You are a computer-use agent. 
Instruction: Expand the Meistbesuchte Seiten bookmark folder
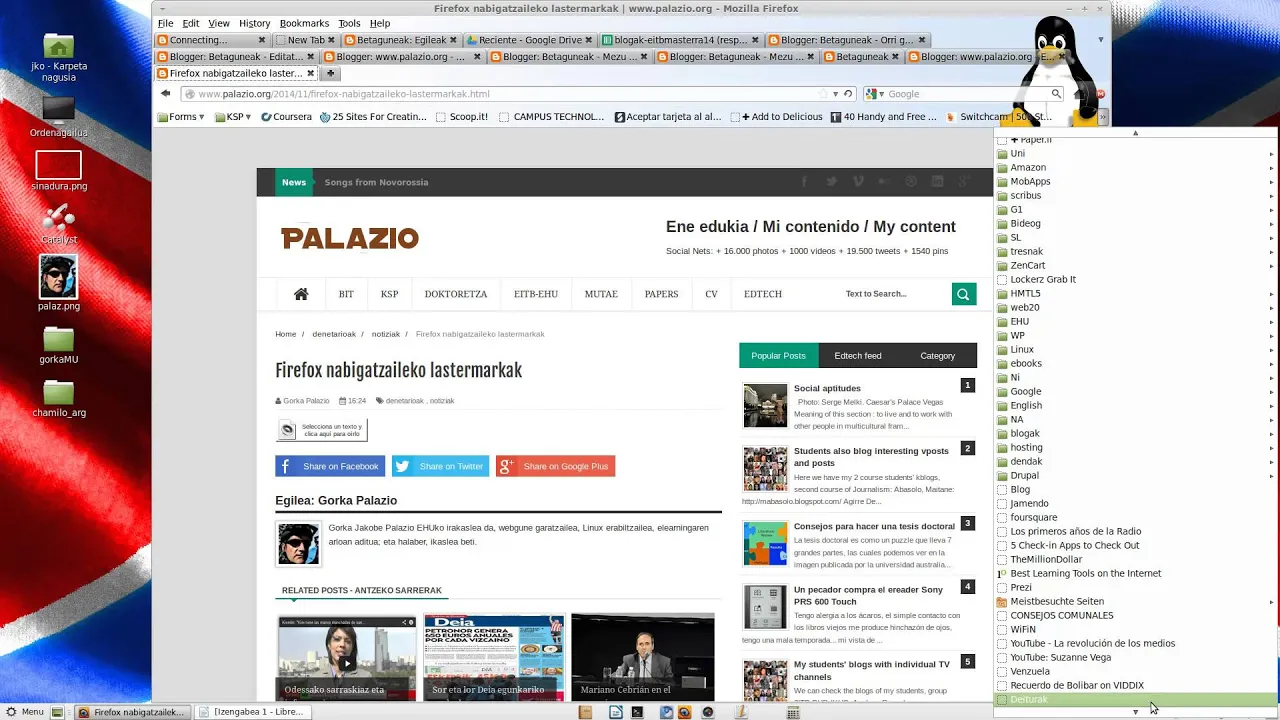point(1134,602)
